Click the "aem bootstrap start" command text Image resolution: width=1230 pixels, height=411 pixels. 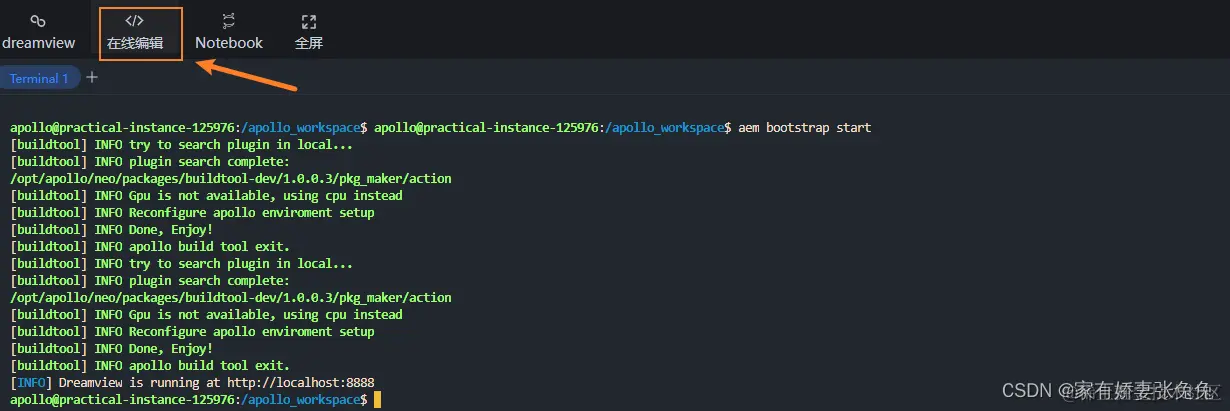click(805, 128)
